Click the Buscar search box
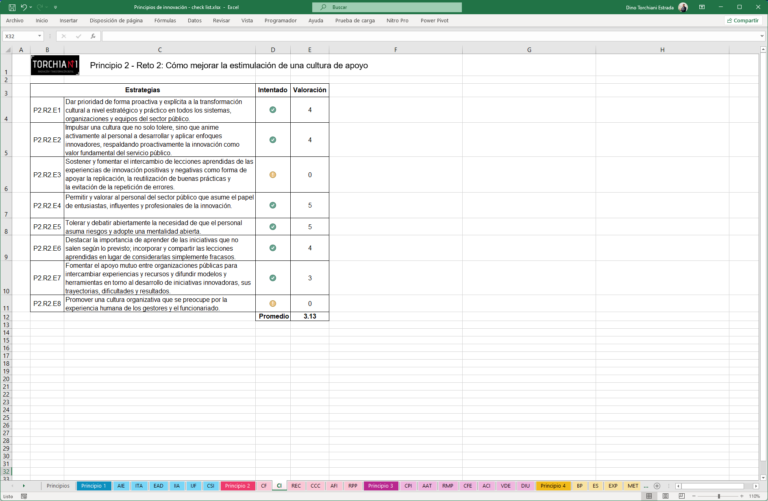Image resolution: width=768 pixels, height=501 pixels. 387,7
